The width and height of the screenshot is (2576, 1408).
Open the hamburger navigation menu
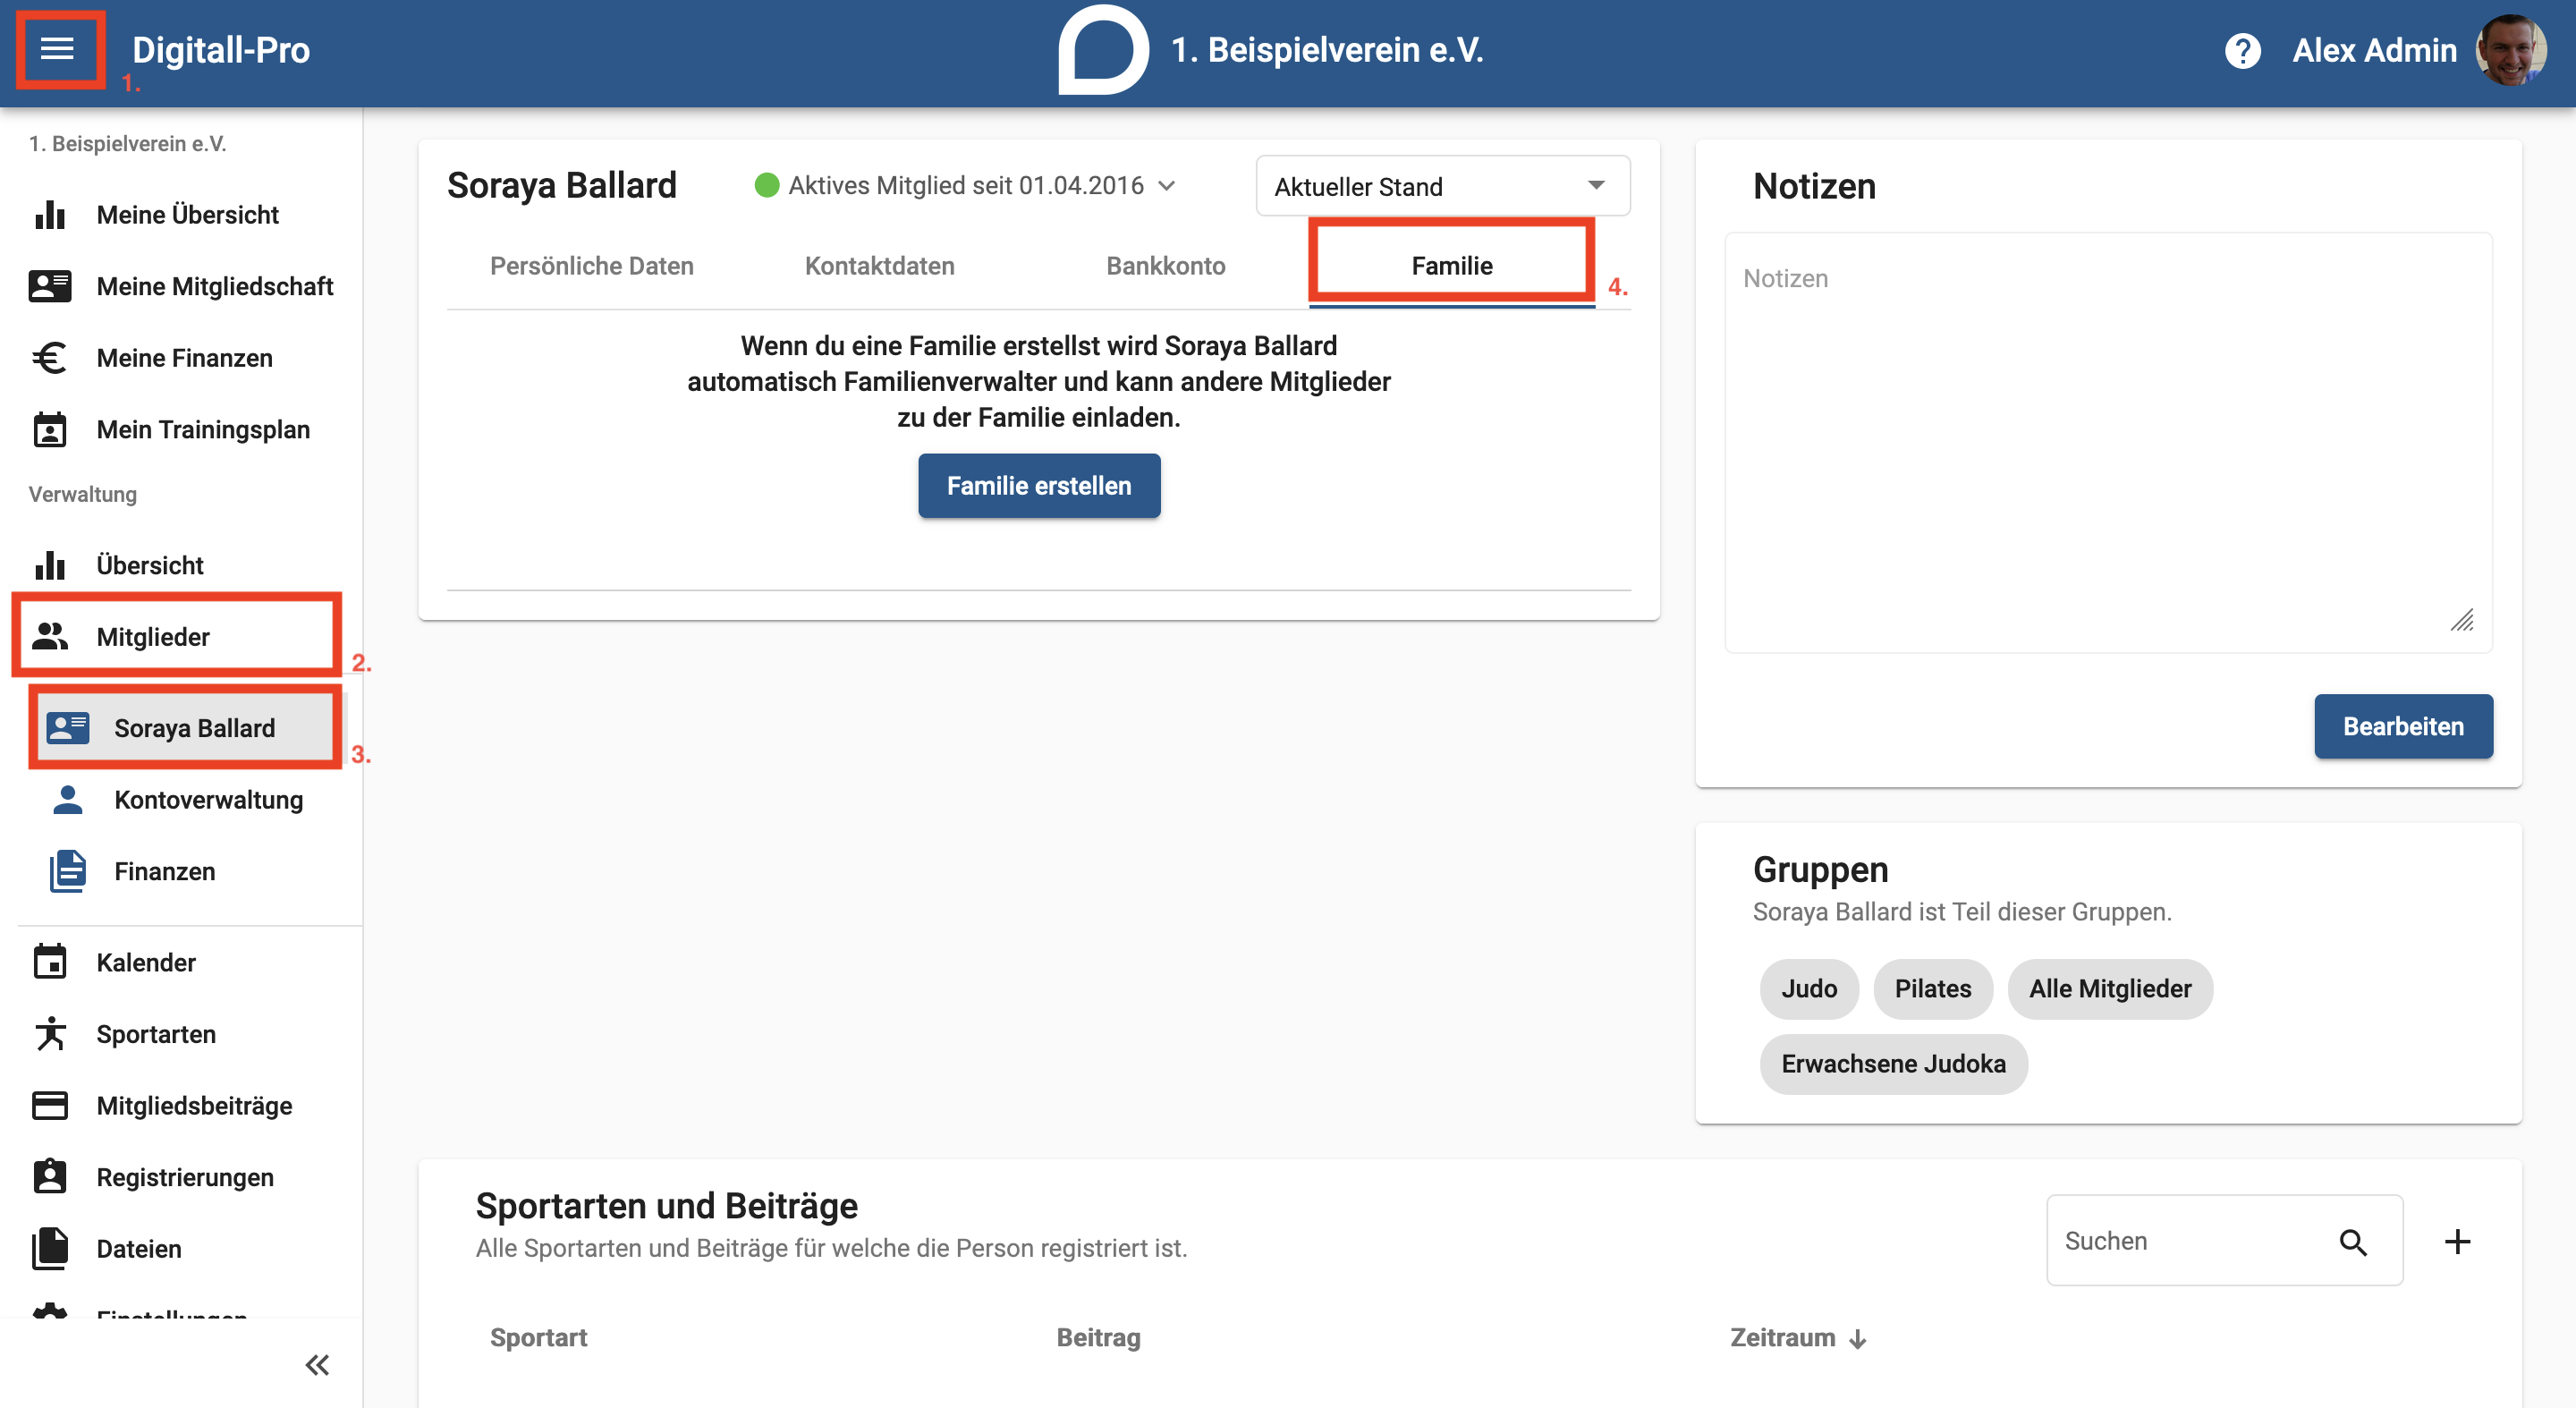(x=57, y=49)
